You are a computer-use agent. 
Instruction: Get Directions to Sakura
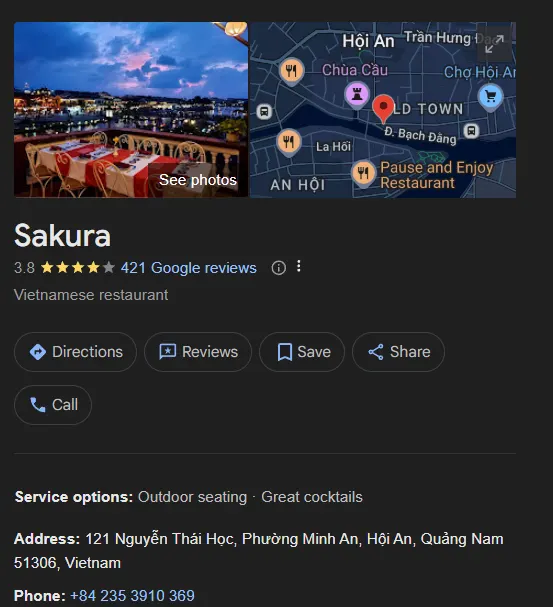coord(75,352)
